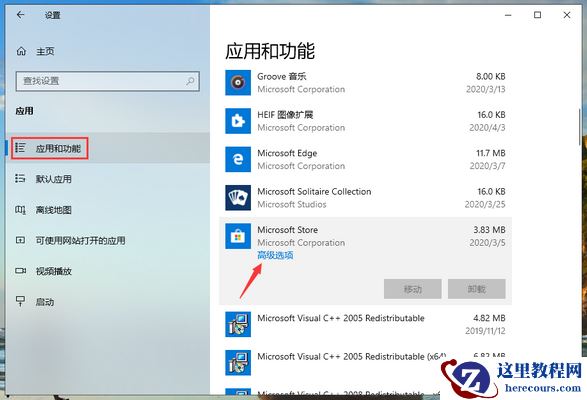This screenshot has width=587, height=400.
Task: Select the 离线地图 map icon
Action: [20, 210]
